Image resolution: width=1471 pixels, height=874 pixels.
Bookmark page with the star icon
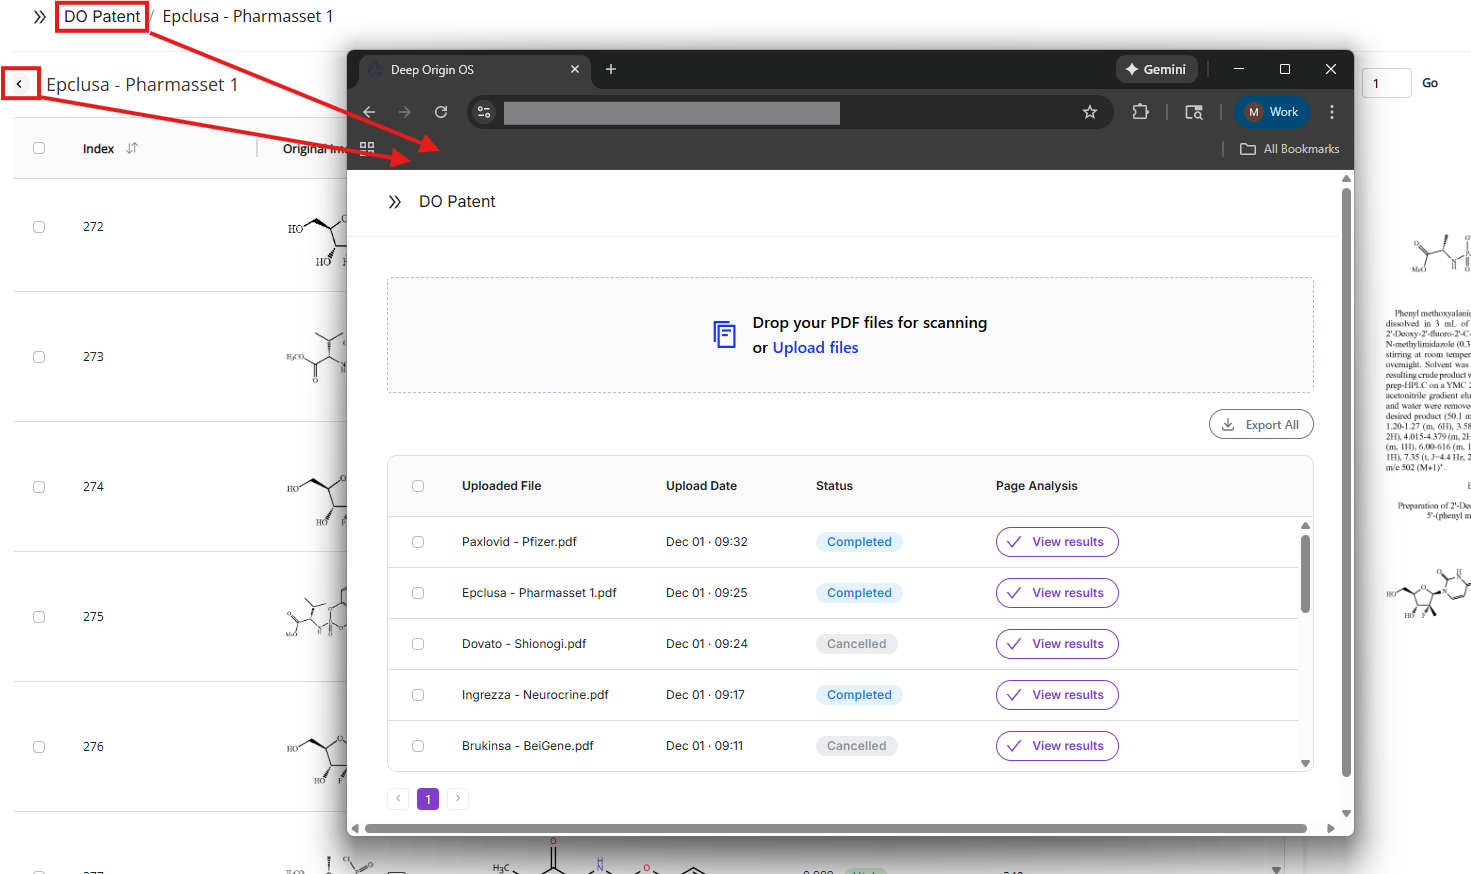[1090, 112]
